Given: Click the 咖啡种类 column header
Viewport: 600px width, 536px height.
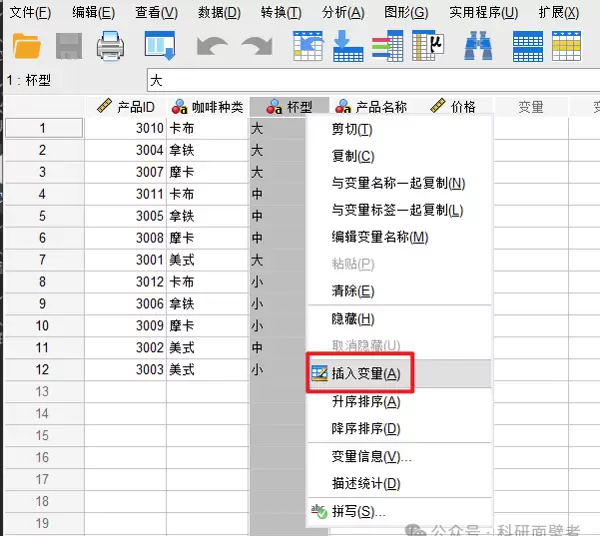Looking at the screenshot, I should (x=208, y=106).
